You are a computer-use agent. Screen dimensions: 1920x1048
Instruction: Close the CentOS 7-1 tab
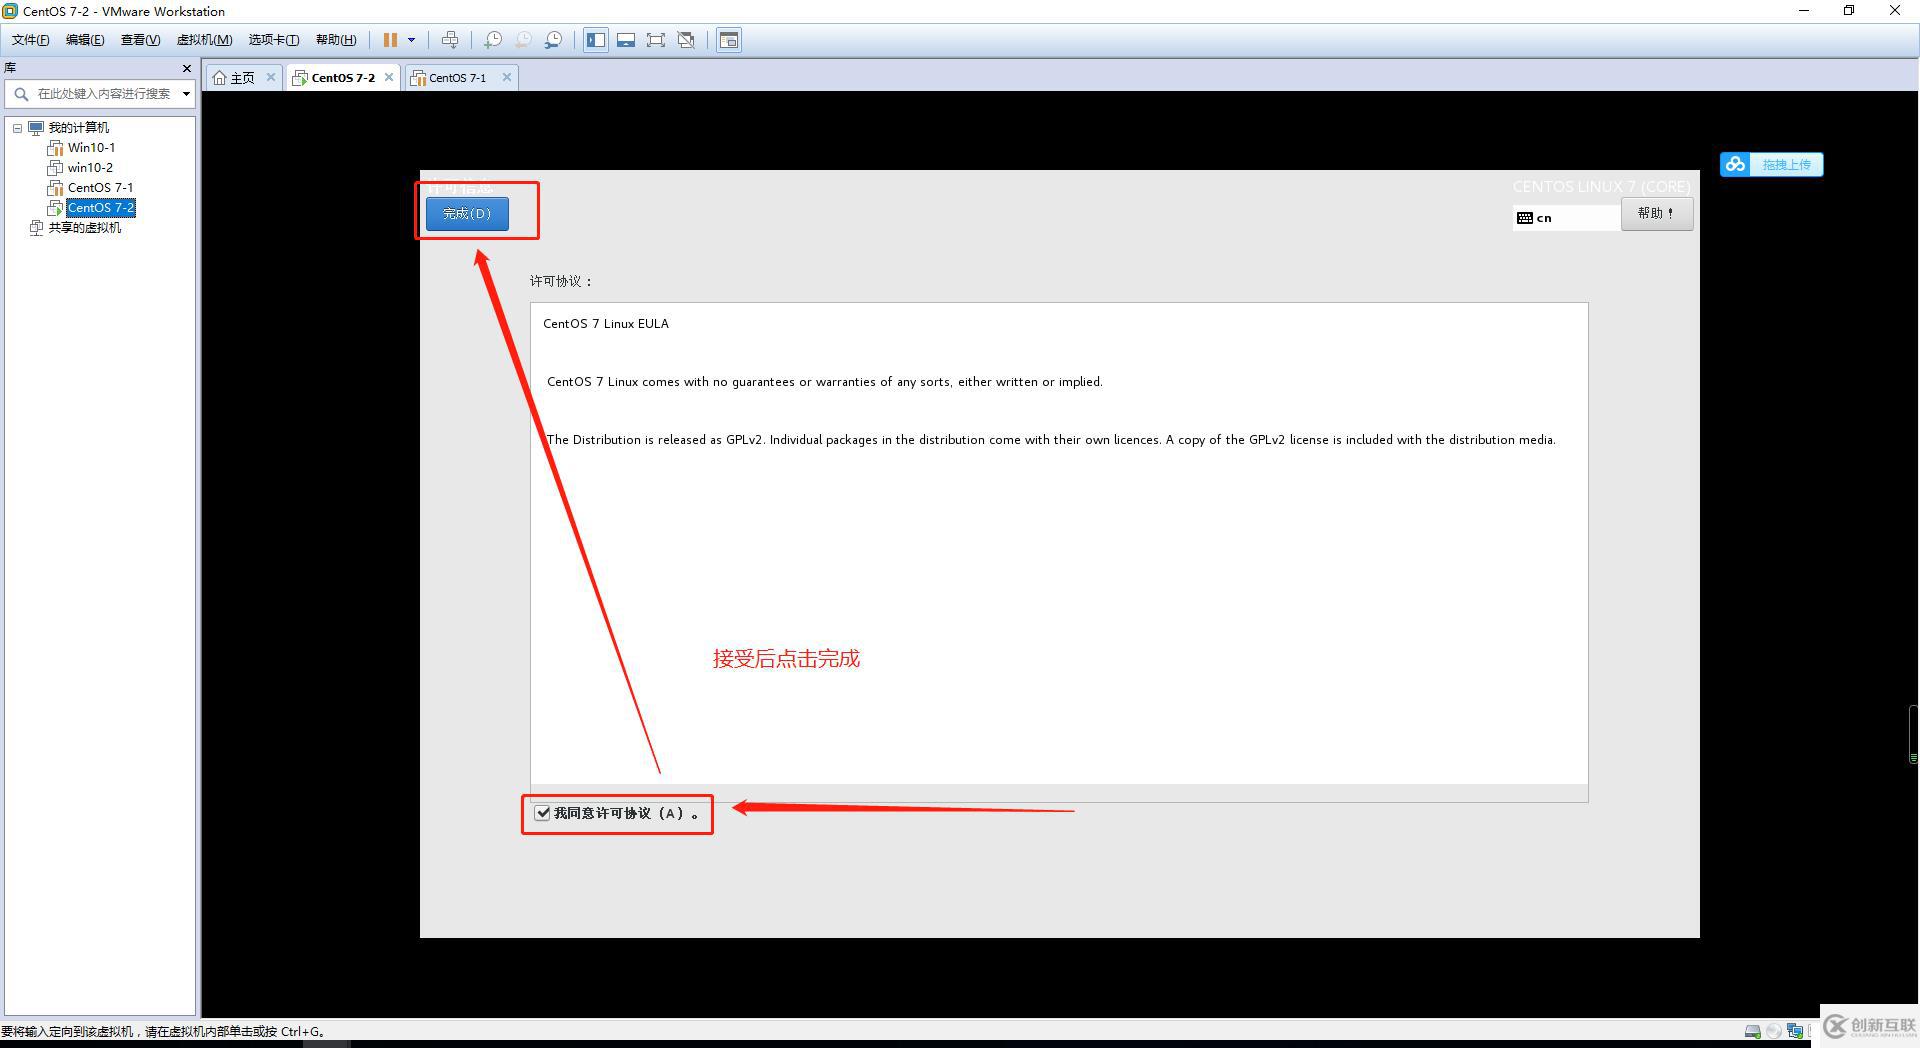click(x=507, y=77)
